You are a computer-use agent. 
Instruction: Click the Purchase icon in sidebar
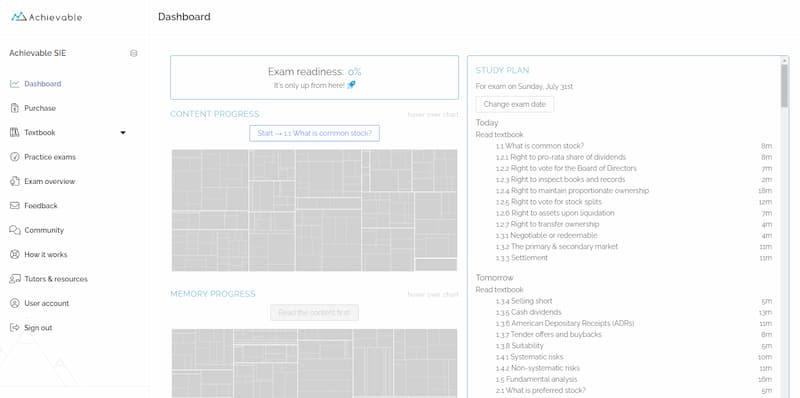point(14,108)
